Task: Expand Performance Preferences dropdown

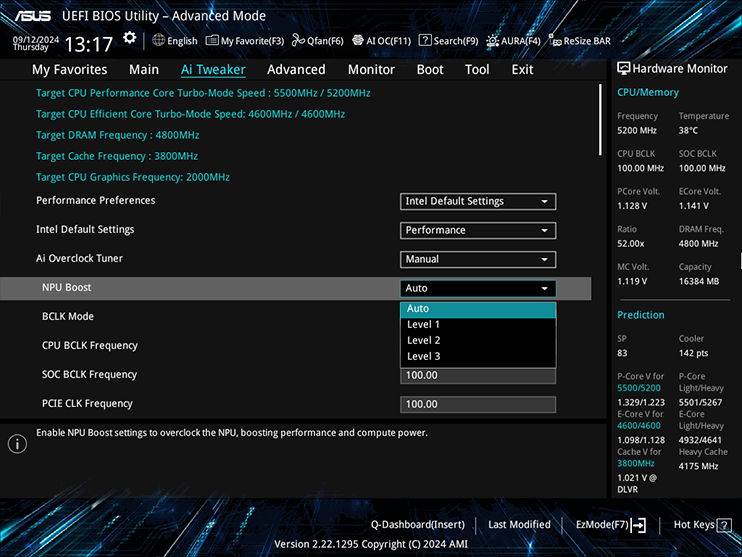Action: click(477, 201)
